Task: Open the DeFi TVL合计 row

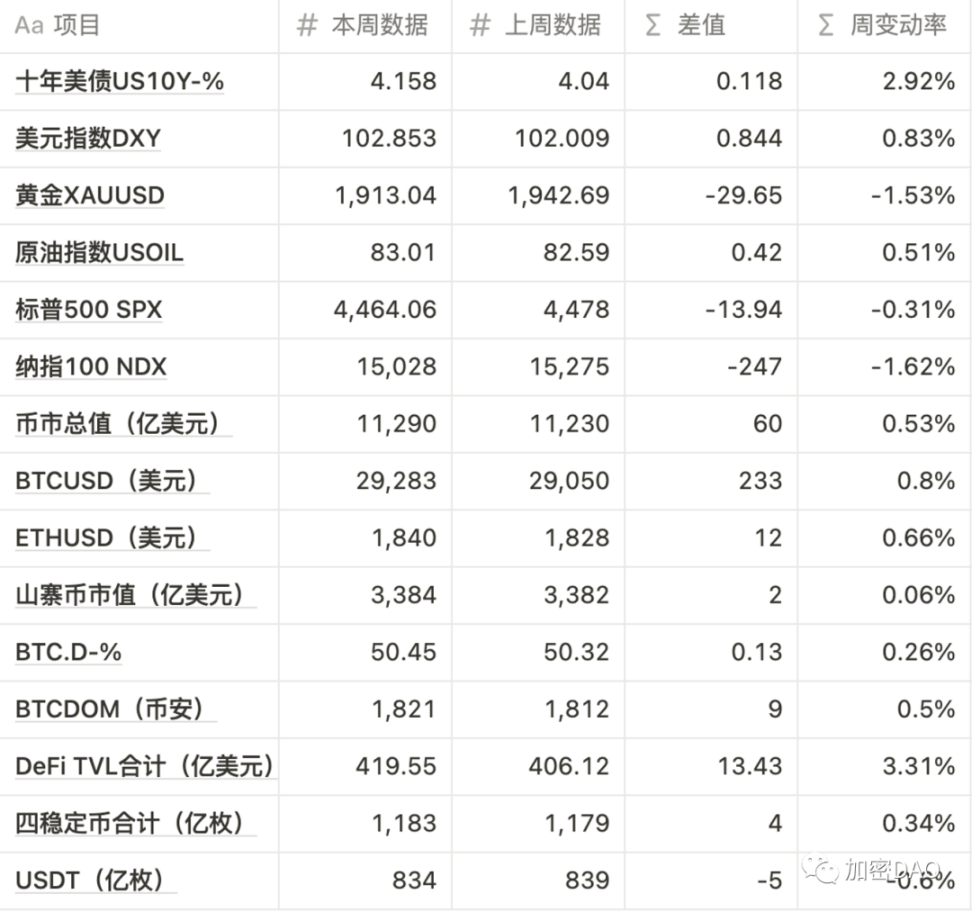Action: click(x=144, y=767)
